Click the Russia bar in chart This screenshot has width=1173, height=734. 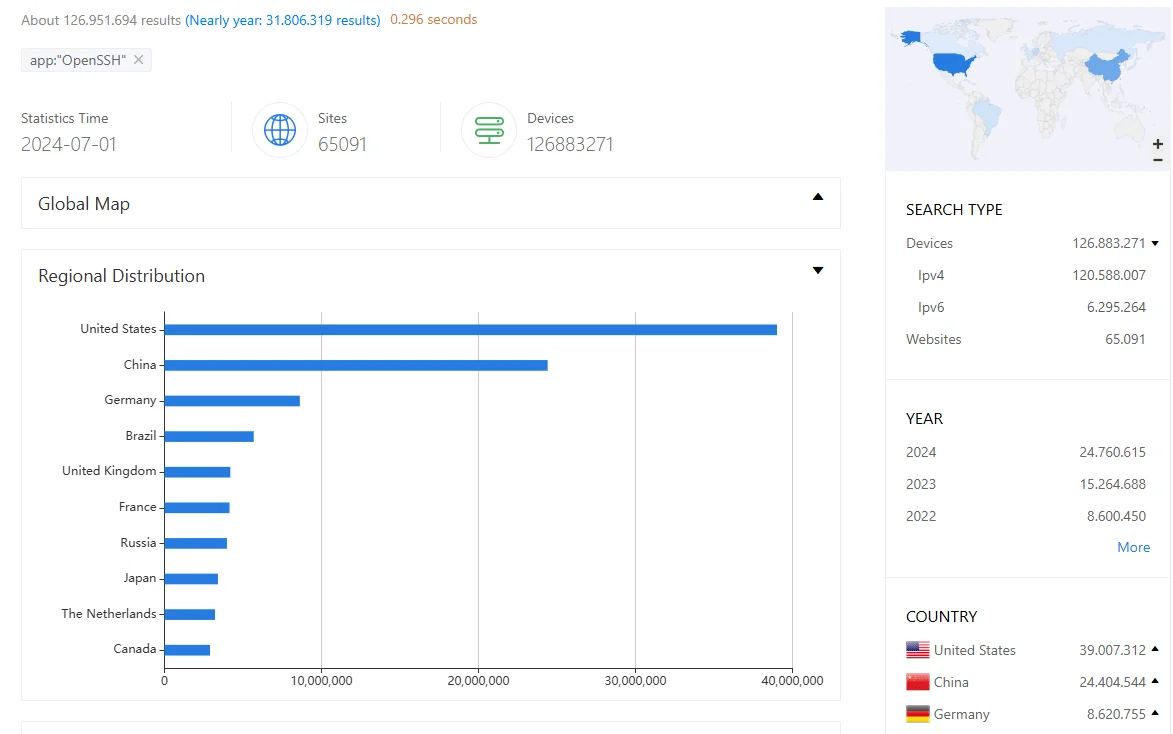point(196,543)
